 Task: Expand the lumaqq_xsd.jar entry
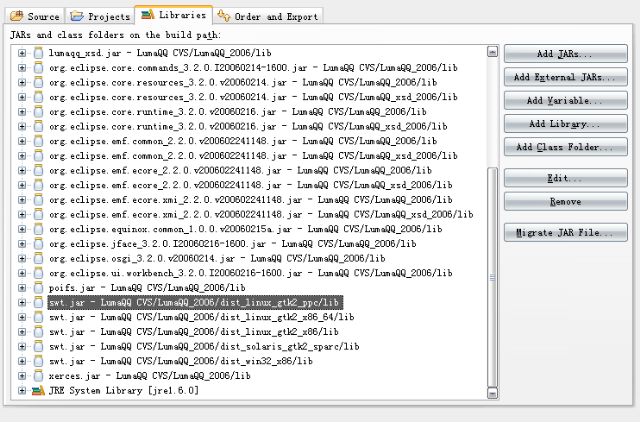(x=22, y=53)
